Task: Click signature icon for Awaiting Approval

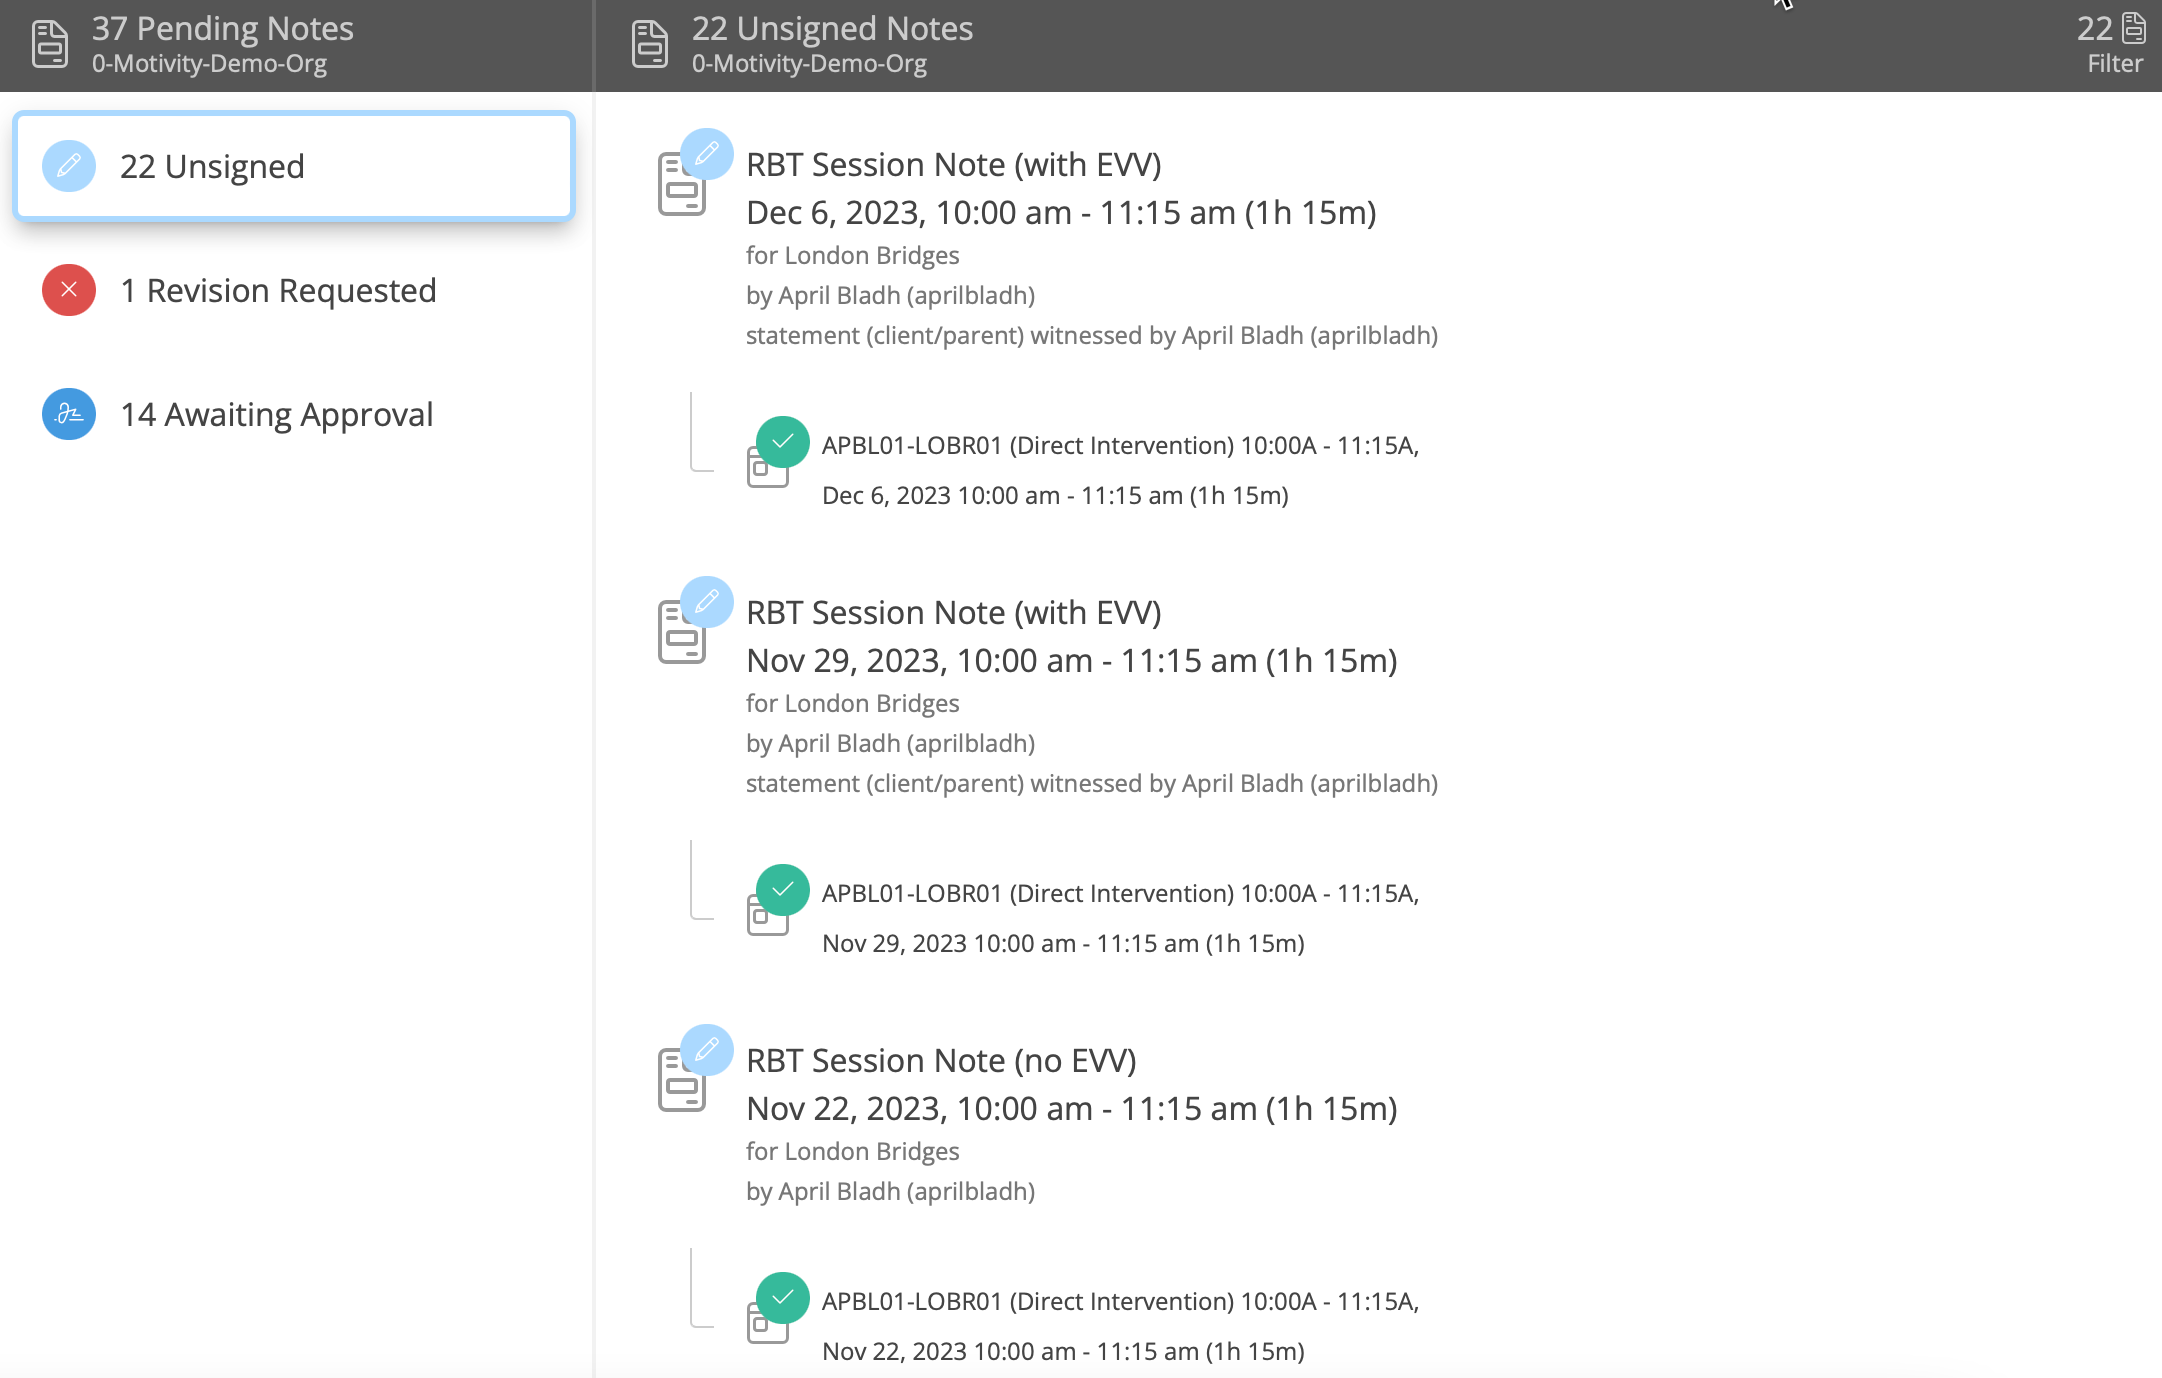Action: coord(69,414)
